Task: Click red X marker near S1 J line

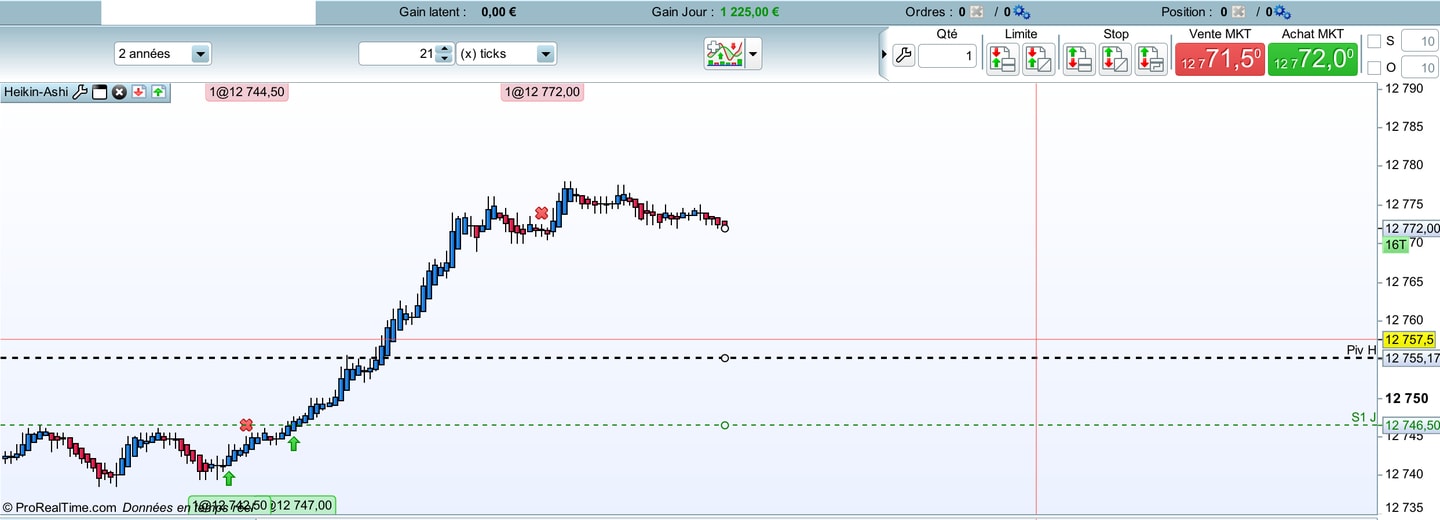Action: 246,425
